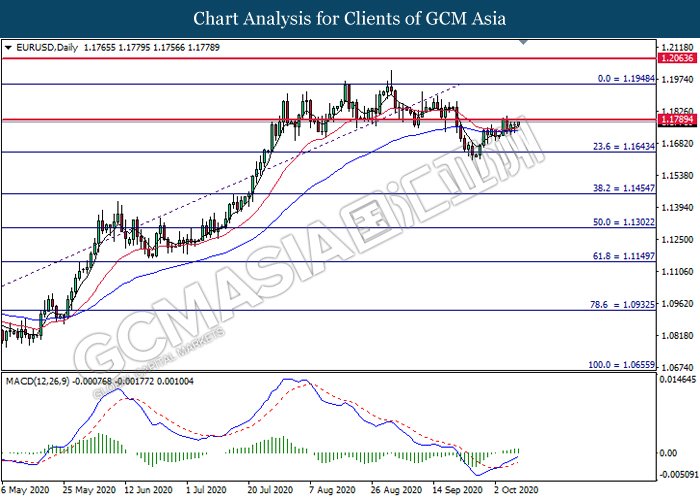The height and width of the screenshot is (500, 700).
Task: Click the 2 Oct 2020 date label
Action: coord(516,490)
